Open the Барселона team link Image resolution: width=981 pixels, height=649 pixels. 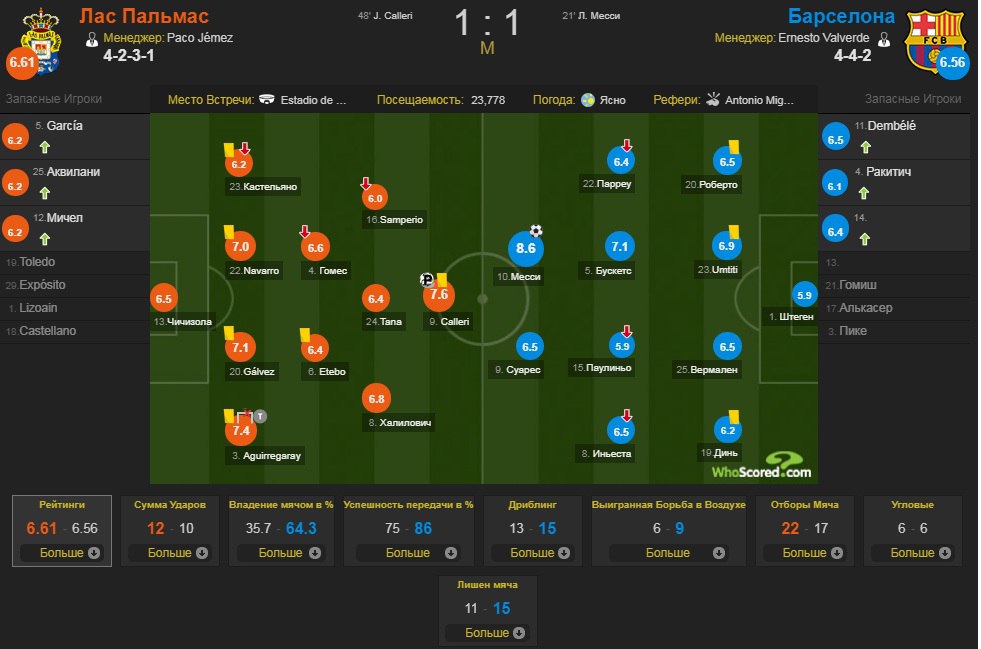pyautogui.click(x=841, y=16)
